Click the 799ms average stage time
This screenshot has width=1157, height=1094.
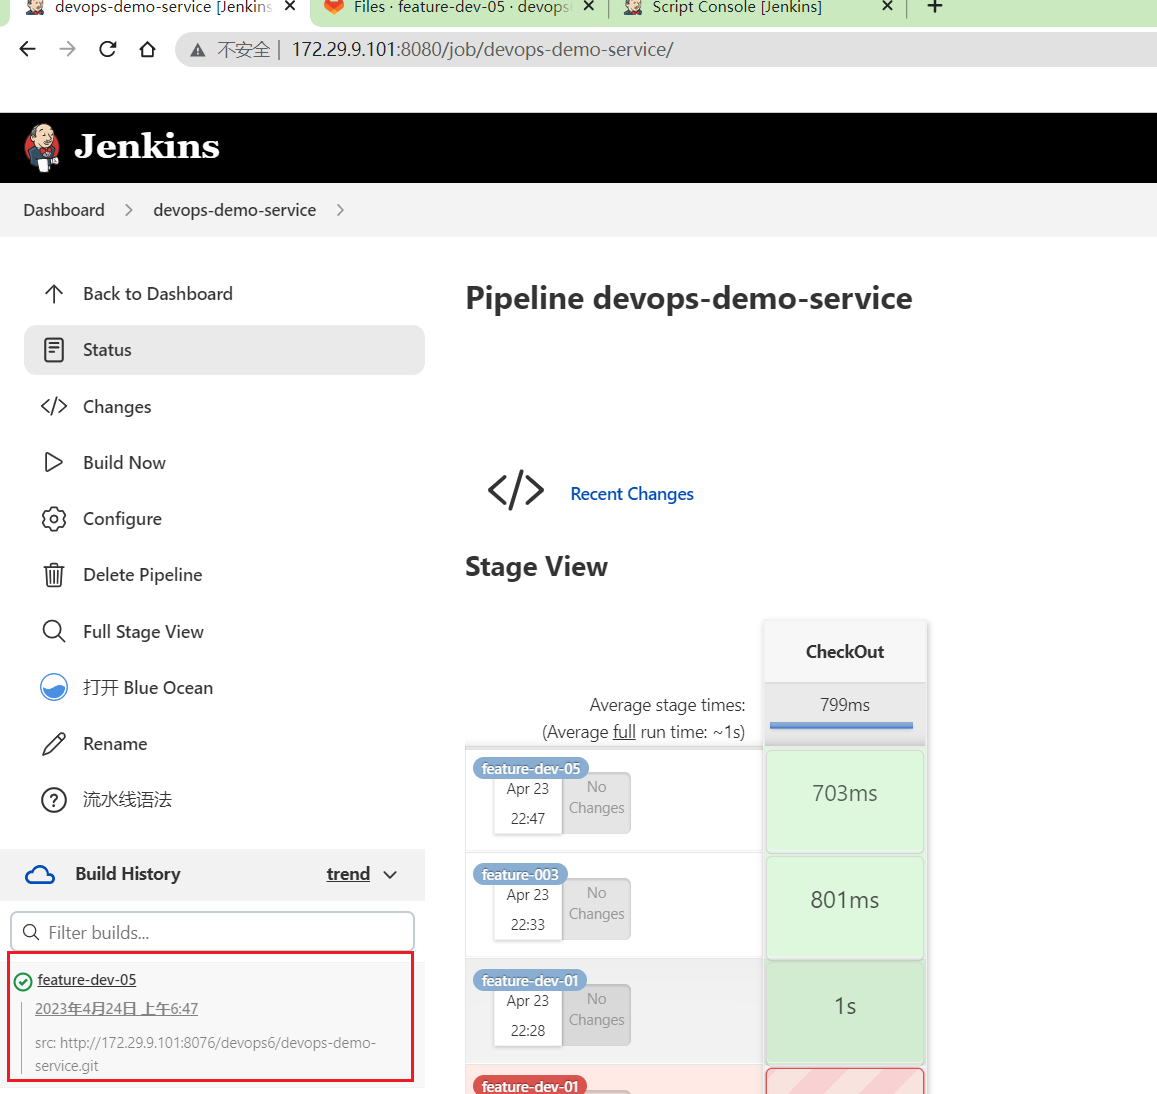coord(845,705)
